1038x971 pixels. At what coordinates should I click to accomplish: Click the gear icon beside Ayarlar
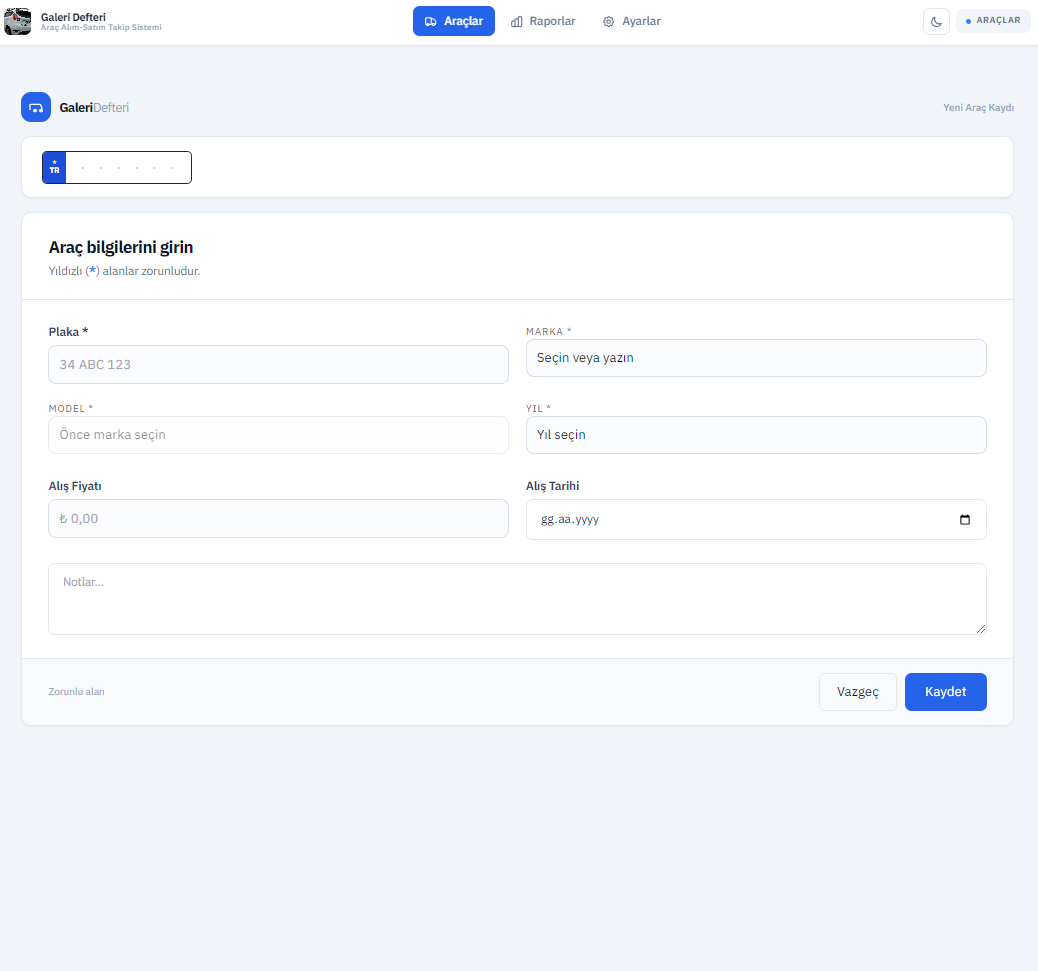[608, 21]
